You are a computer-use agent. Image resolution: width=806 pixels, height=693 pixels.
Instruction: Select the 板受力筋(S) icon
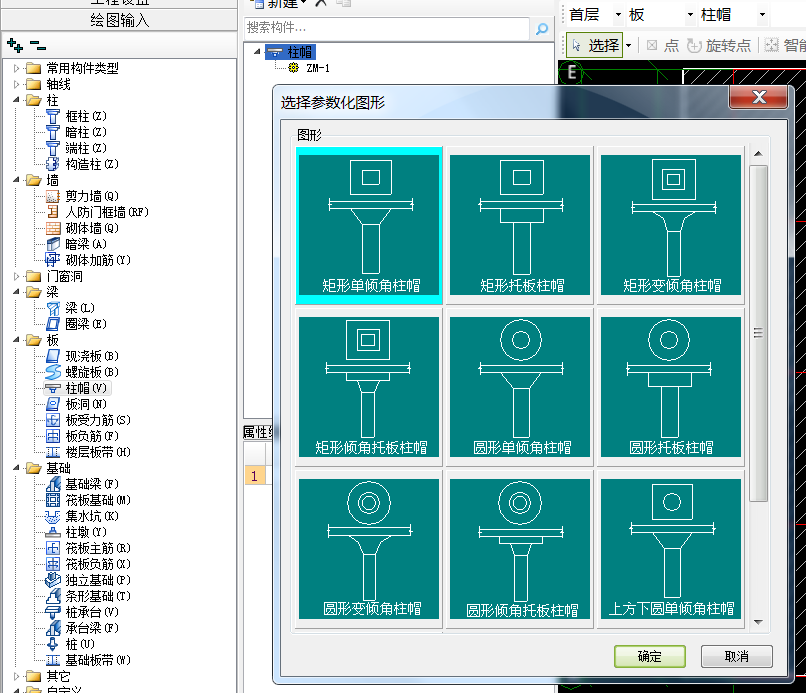click(53, 420)
